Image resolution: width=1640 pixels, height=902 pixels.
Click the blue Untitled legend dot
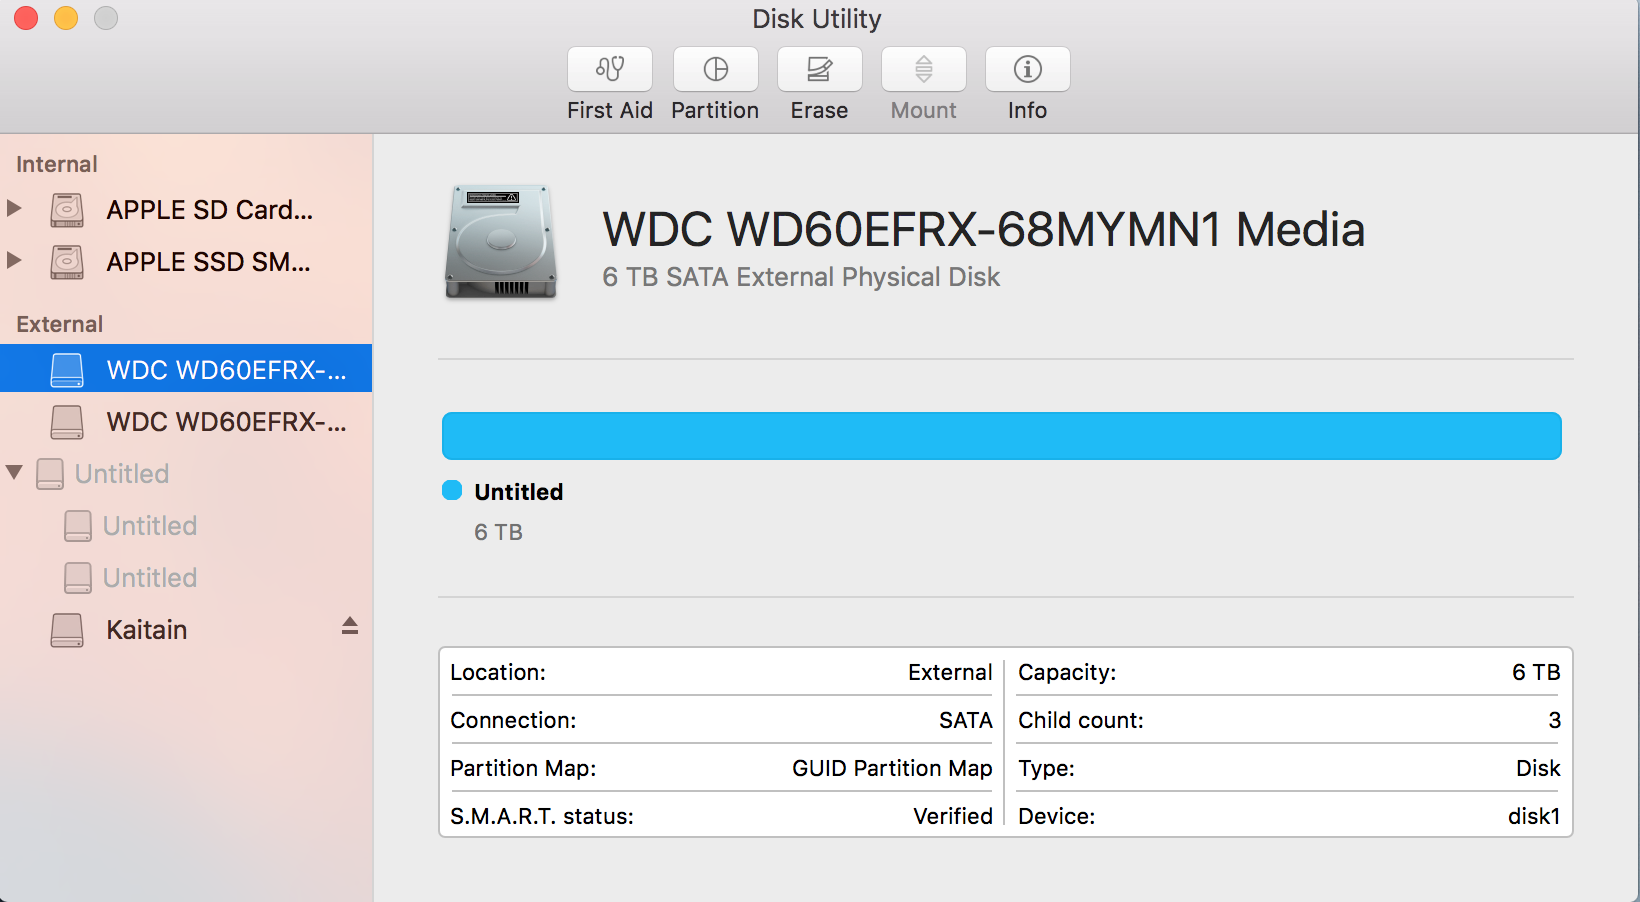coord(452,490)
